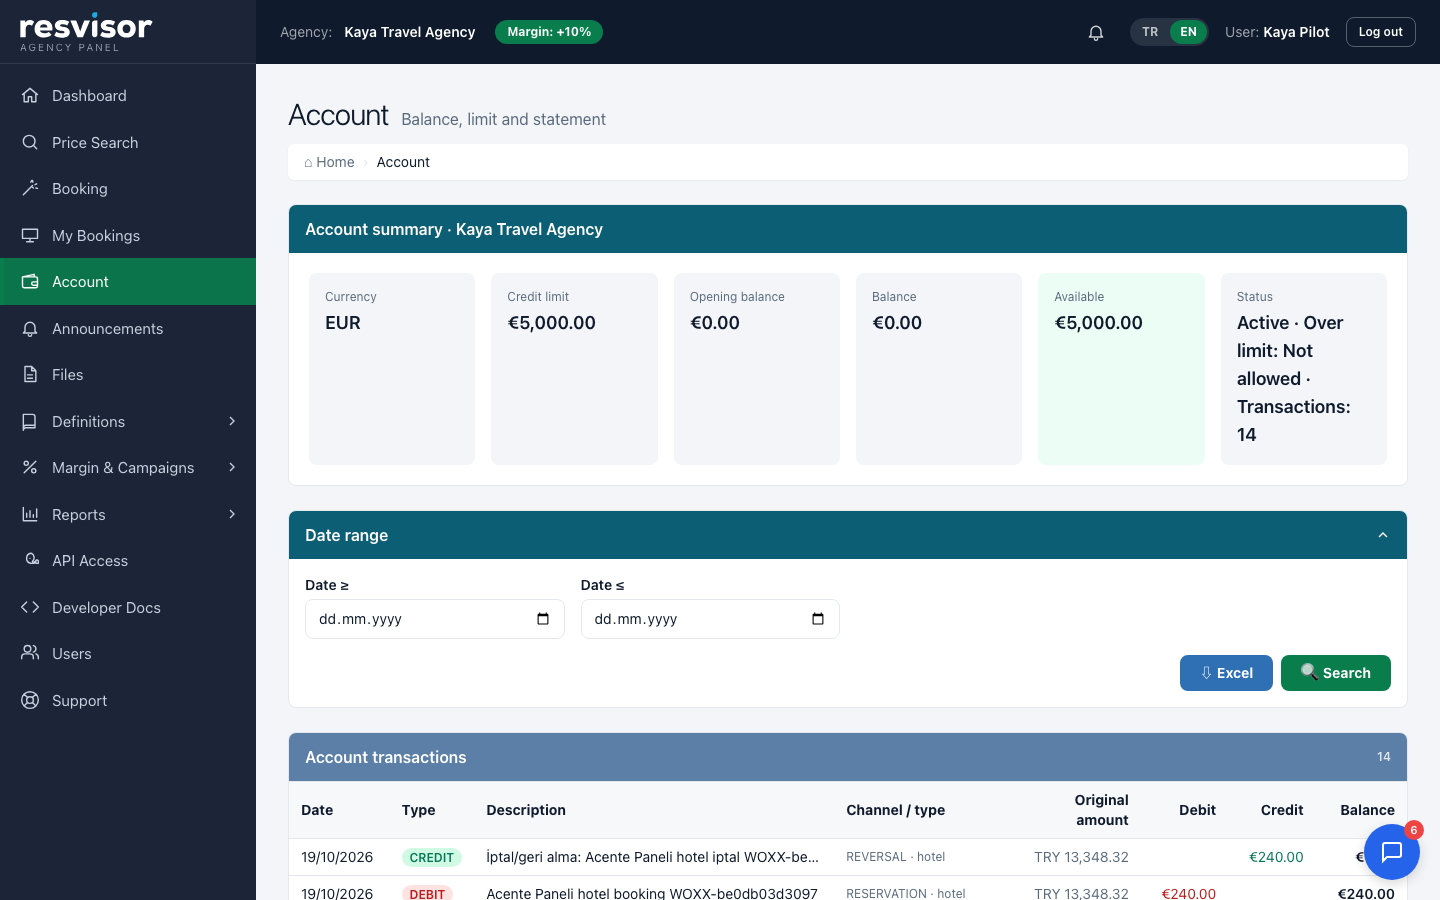Click the Price Search magnifier icon

pyautogui.click(x=30, y=143)
